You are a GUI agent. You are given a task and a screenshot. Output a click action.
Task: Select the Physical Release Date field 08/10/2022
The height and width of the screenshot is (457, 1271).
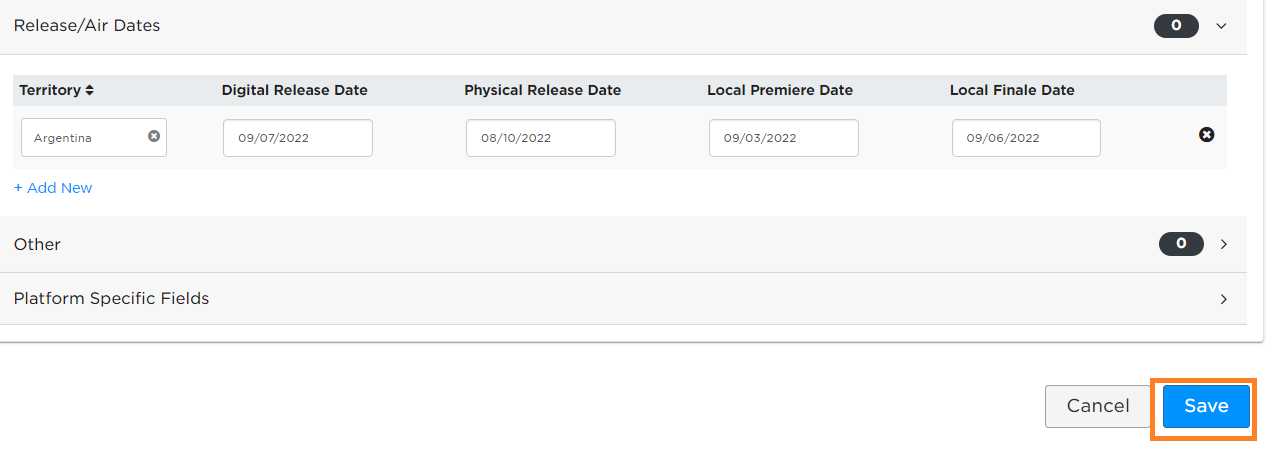point(541,138)
